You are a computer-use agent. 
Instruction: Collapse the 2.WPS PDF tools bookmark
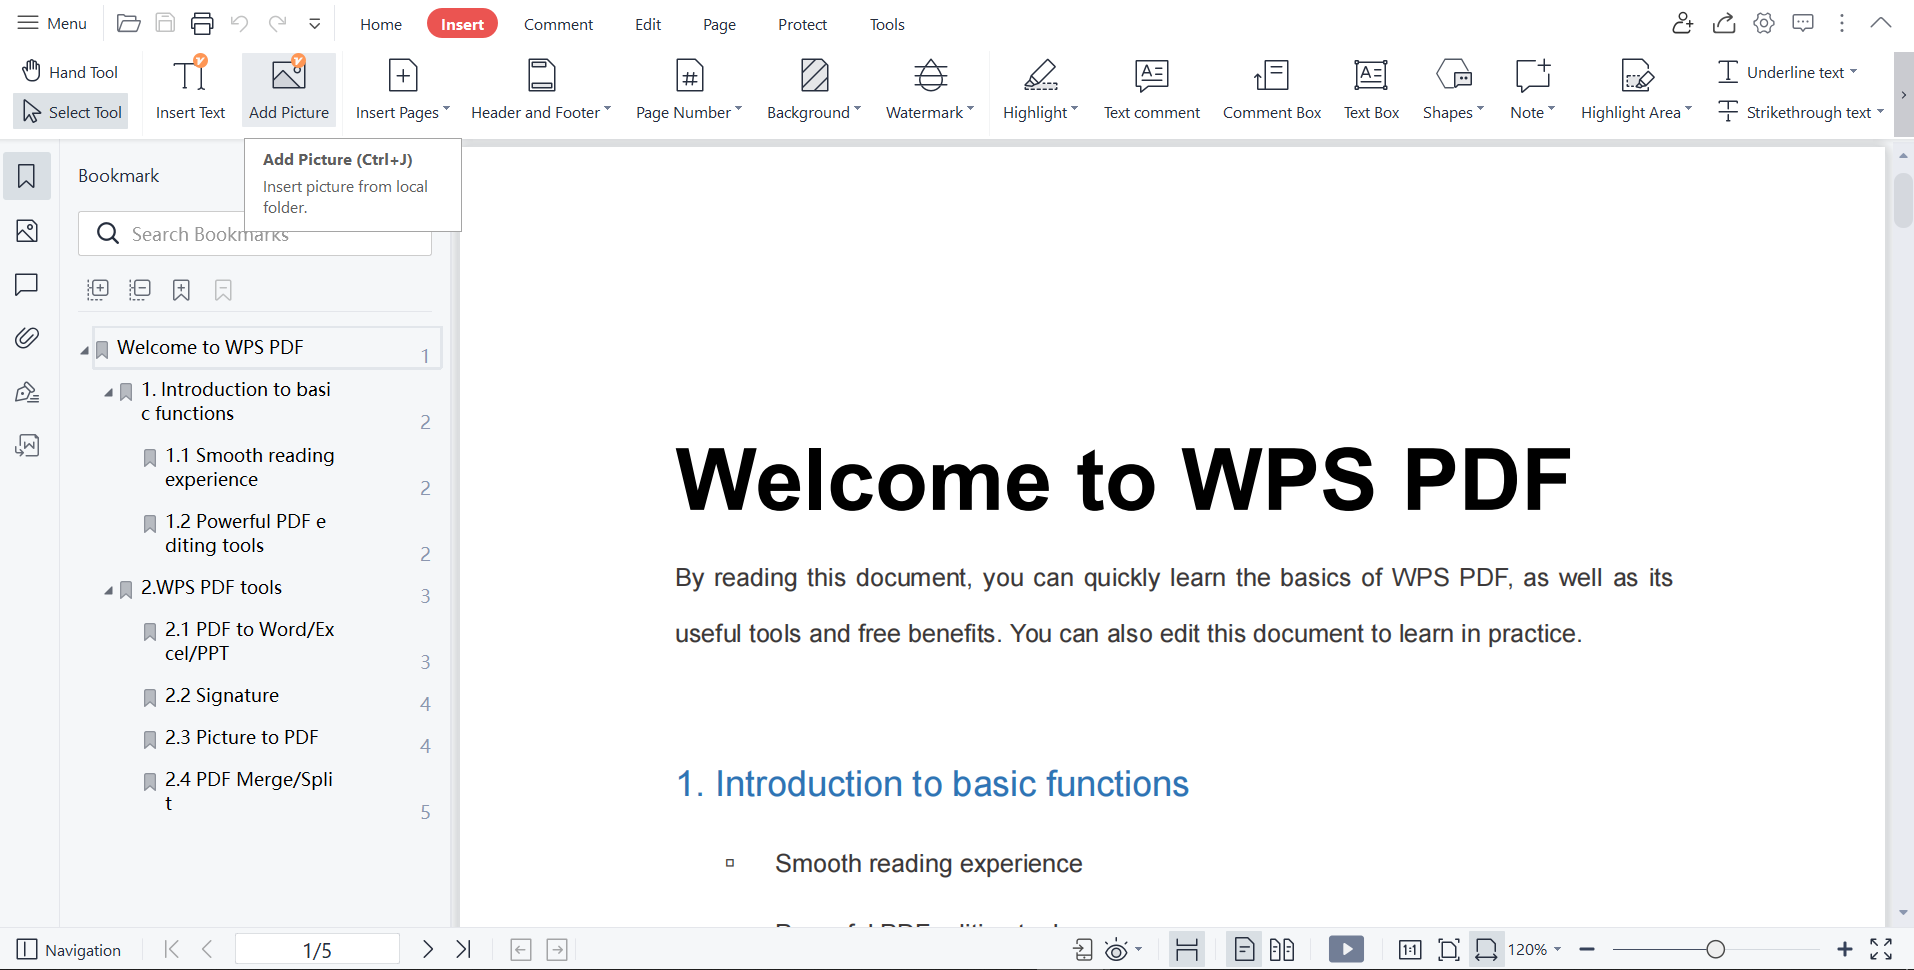(x=110, y=590)
